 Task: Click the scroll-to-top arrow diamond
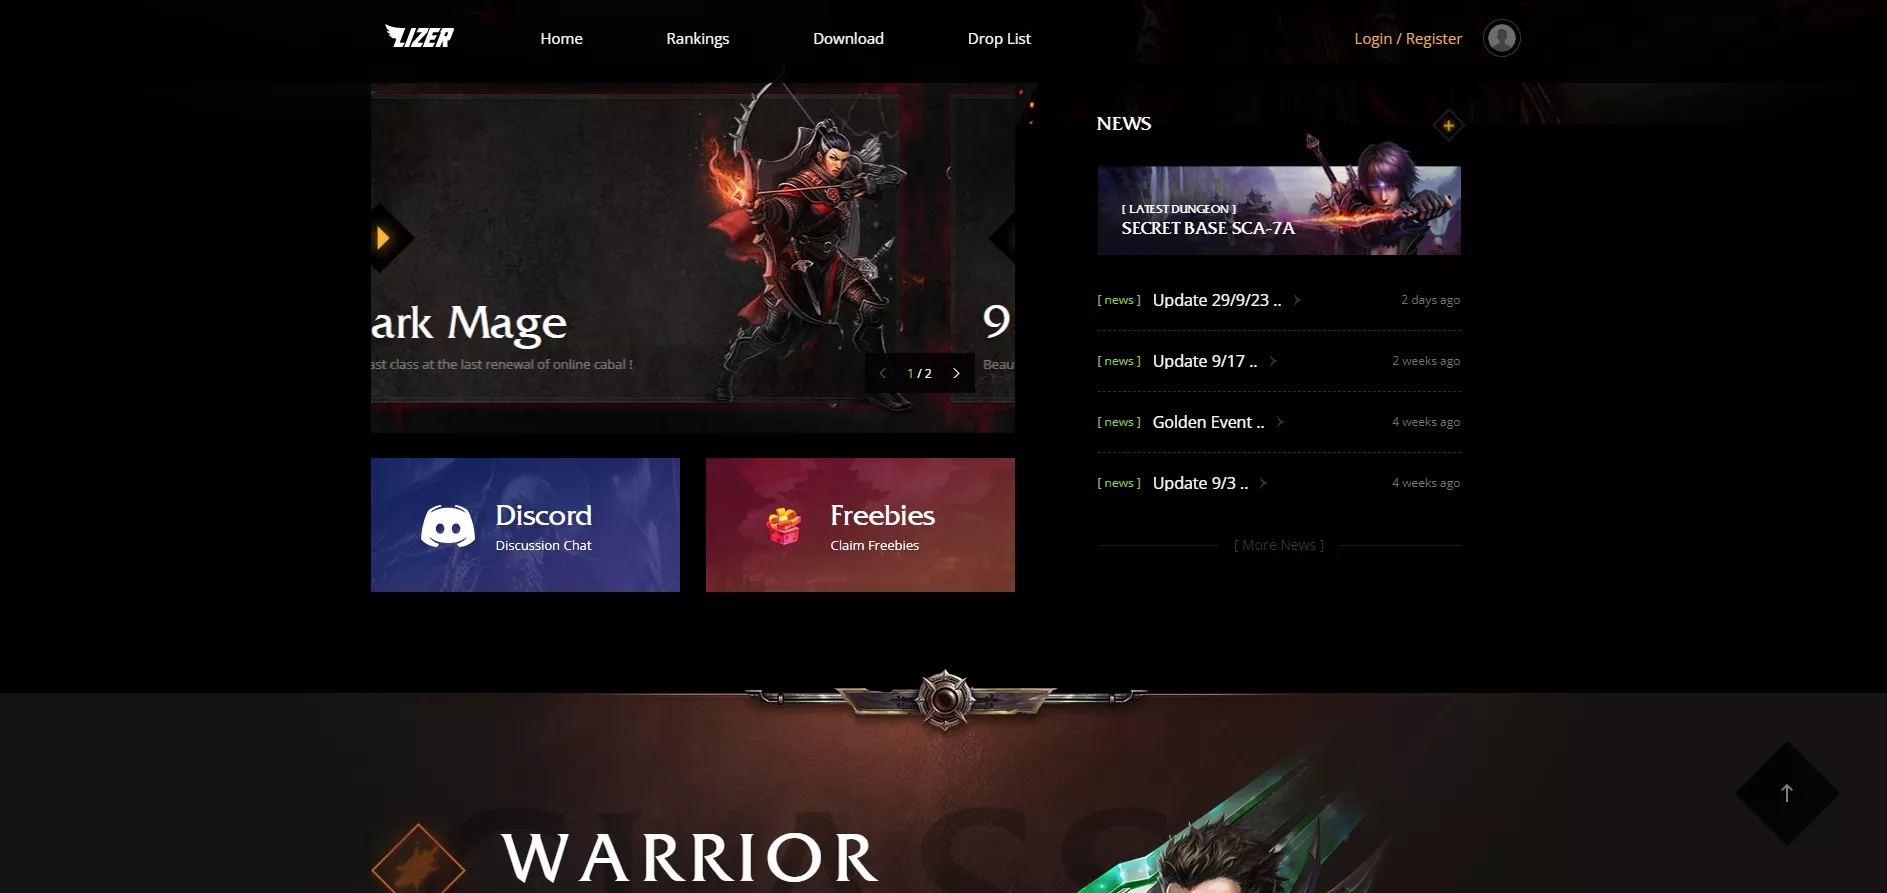[1787, 793]
